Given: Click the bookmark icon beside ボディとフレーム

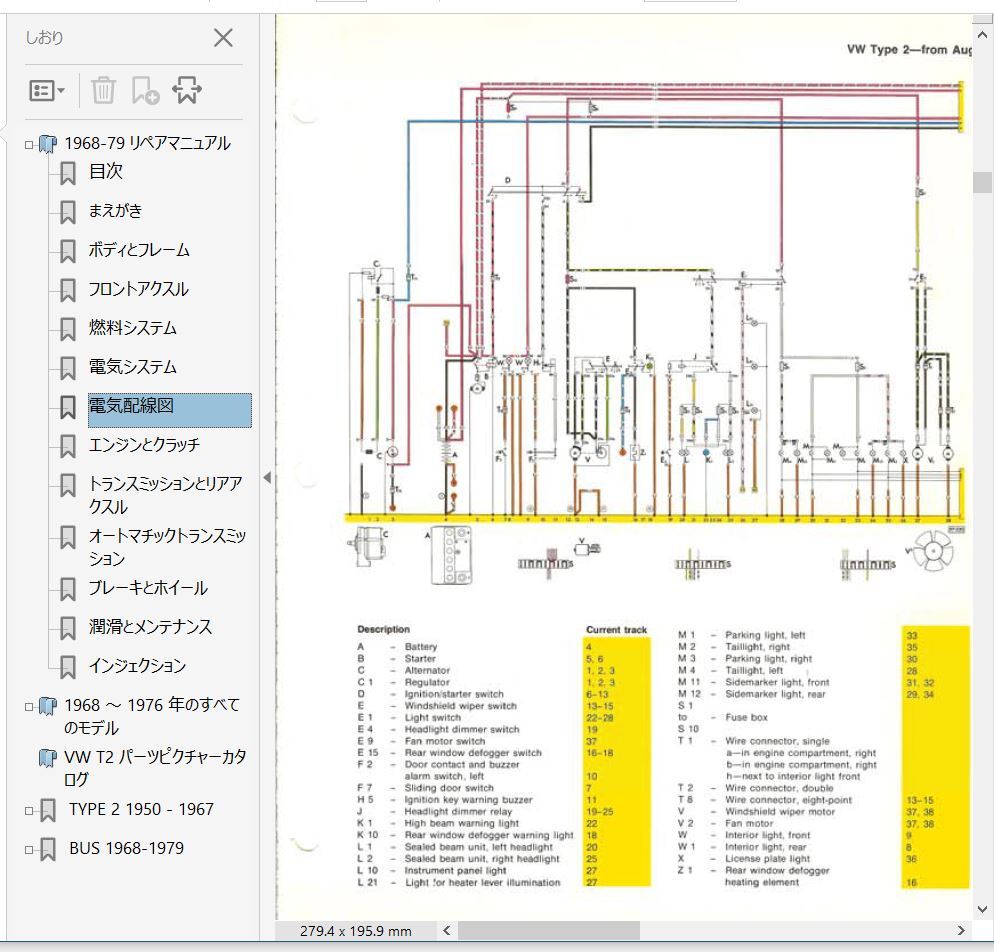Looking at the screenshot, I should coord(68,252).
